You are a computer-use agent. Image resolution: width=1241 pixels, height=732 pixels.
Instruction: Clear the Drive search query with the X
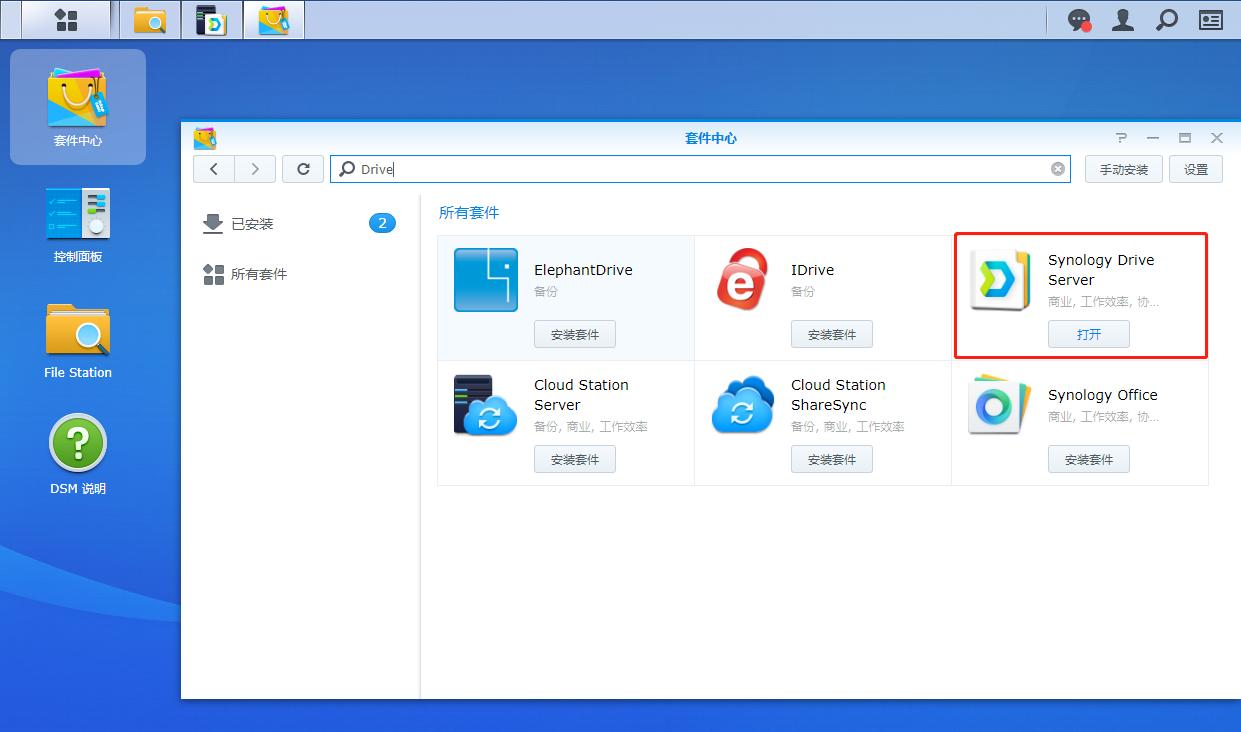pyautogui.click(x=1057, y=168)
